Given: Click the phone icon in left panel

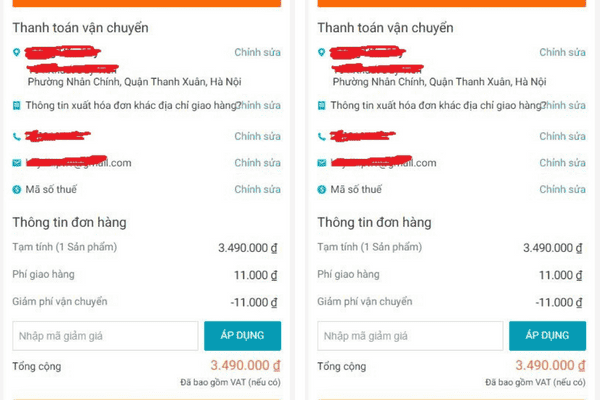Looking at the screenshot, I should pos(16,137).
